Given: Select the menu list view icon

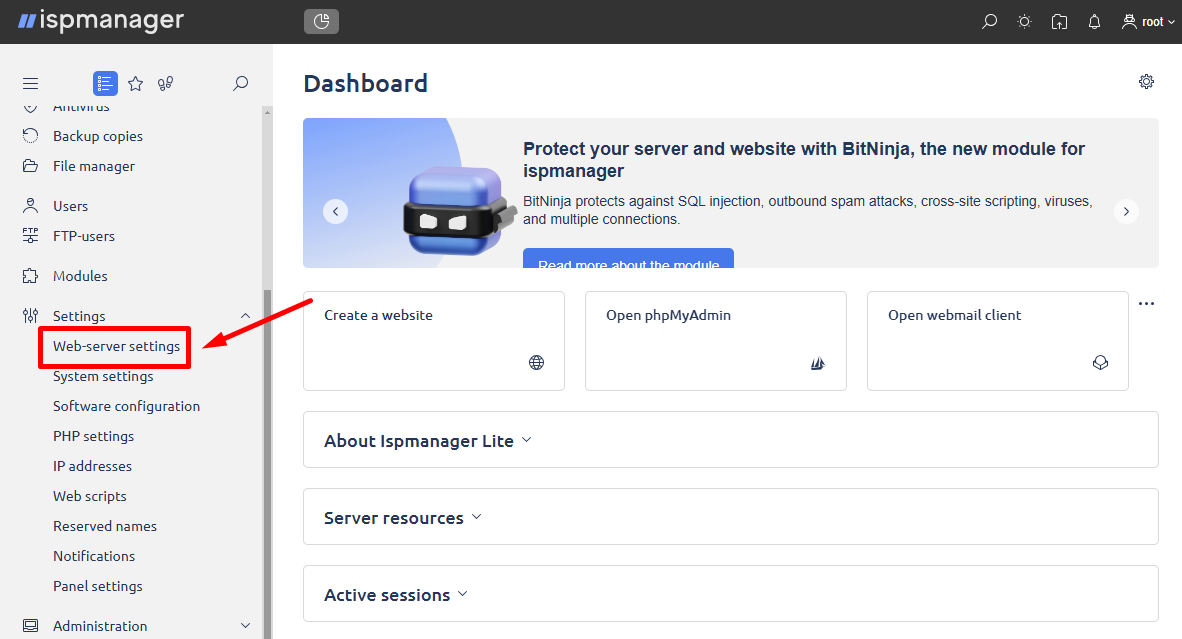Looking at the screenshot, I should tap(105, 84).
